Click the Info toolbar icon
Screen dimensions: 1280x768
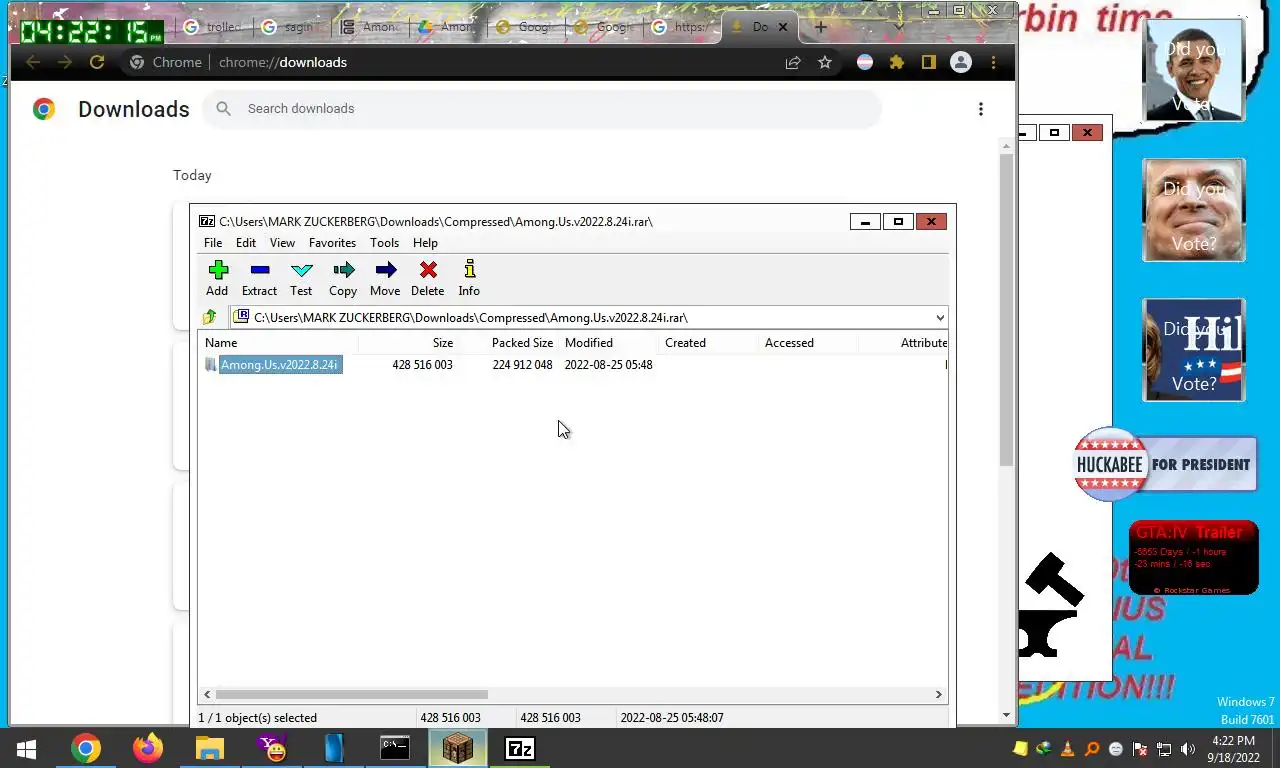pyautogui.click(x=469, y=278)
